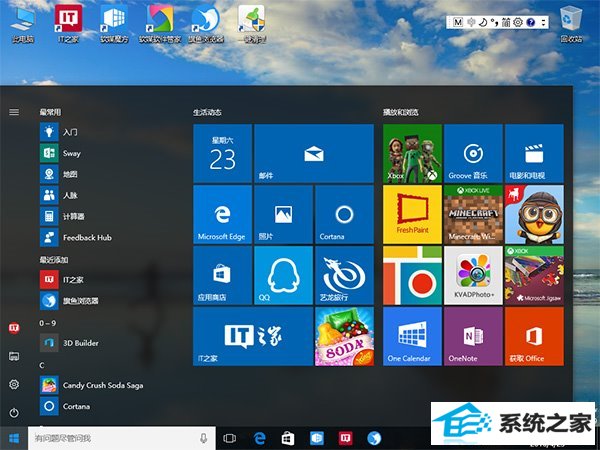
Task: Open the 照片 photos tile
Action: coord(283,214)
